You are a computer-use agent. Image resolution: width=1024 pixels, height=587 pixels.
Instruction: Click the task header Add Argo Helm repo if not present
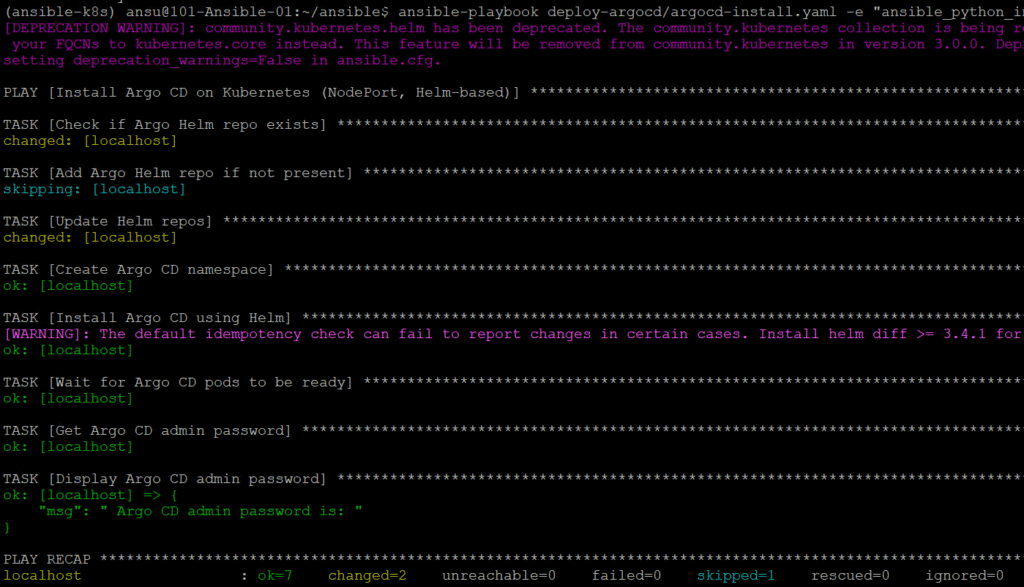[178, 173]
